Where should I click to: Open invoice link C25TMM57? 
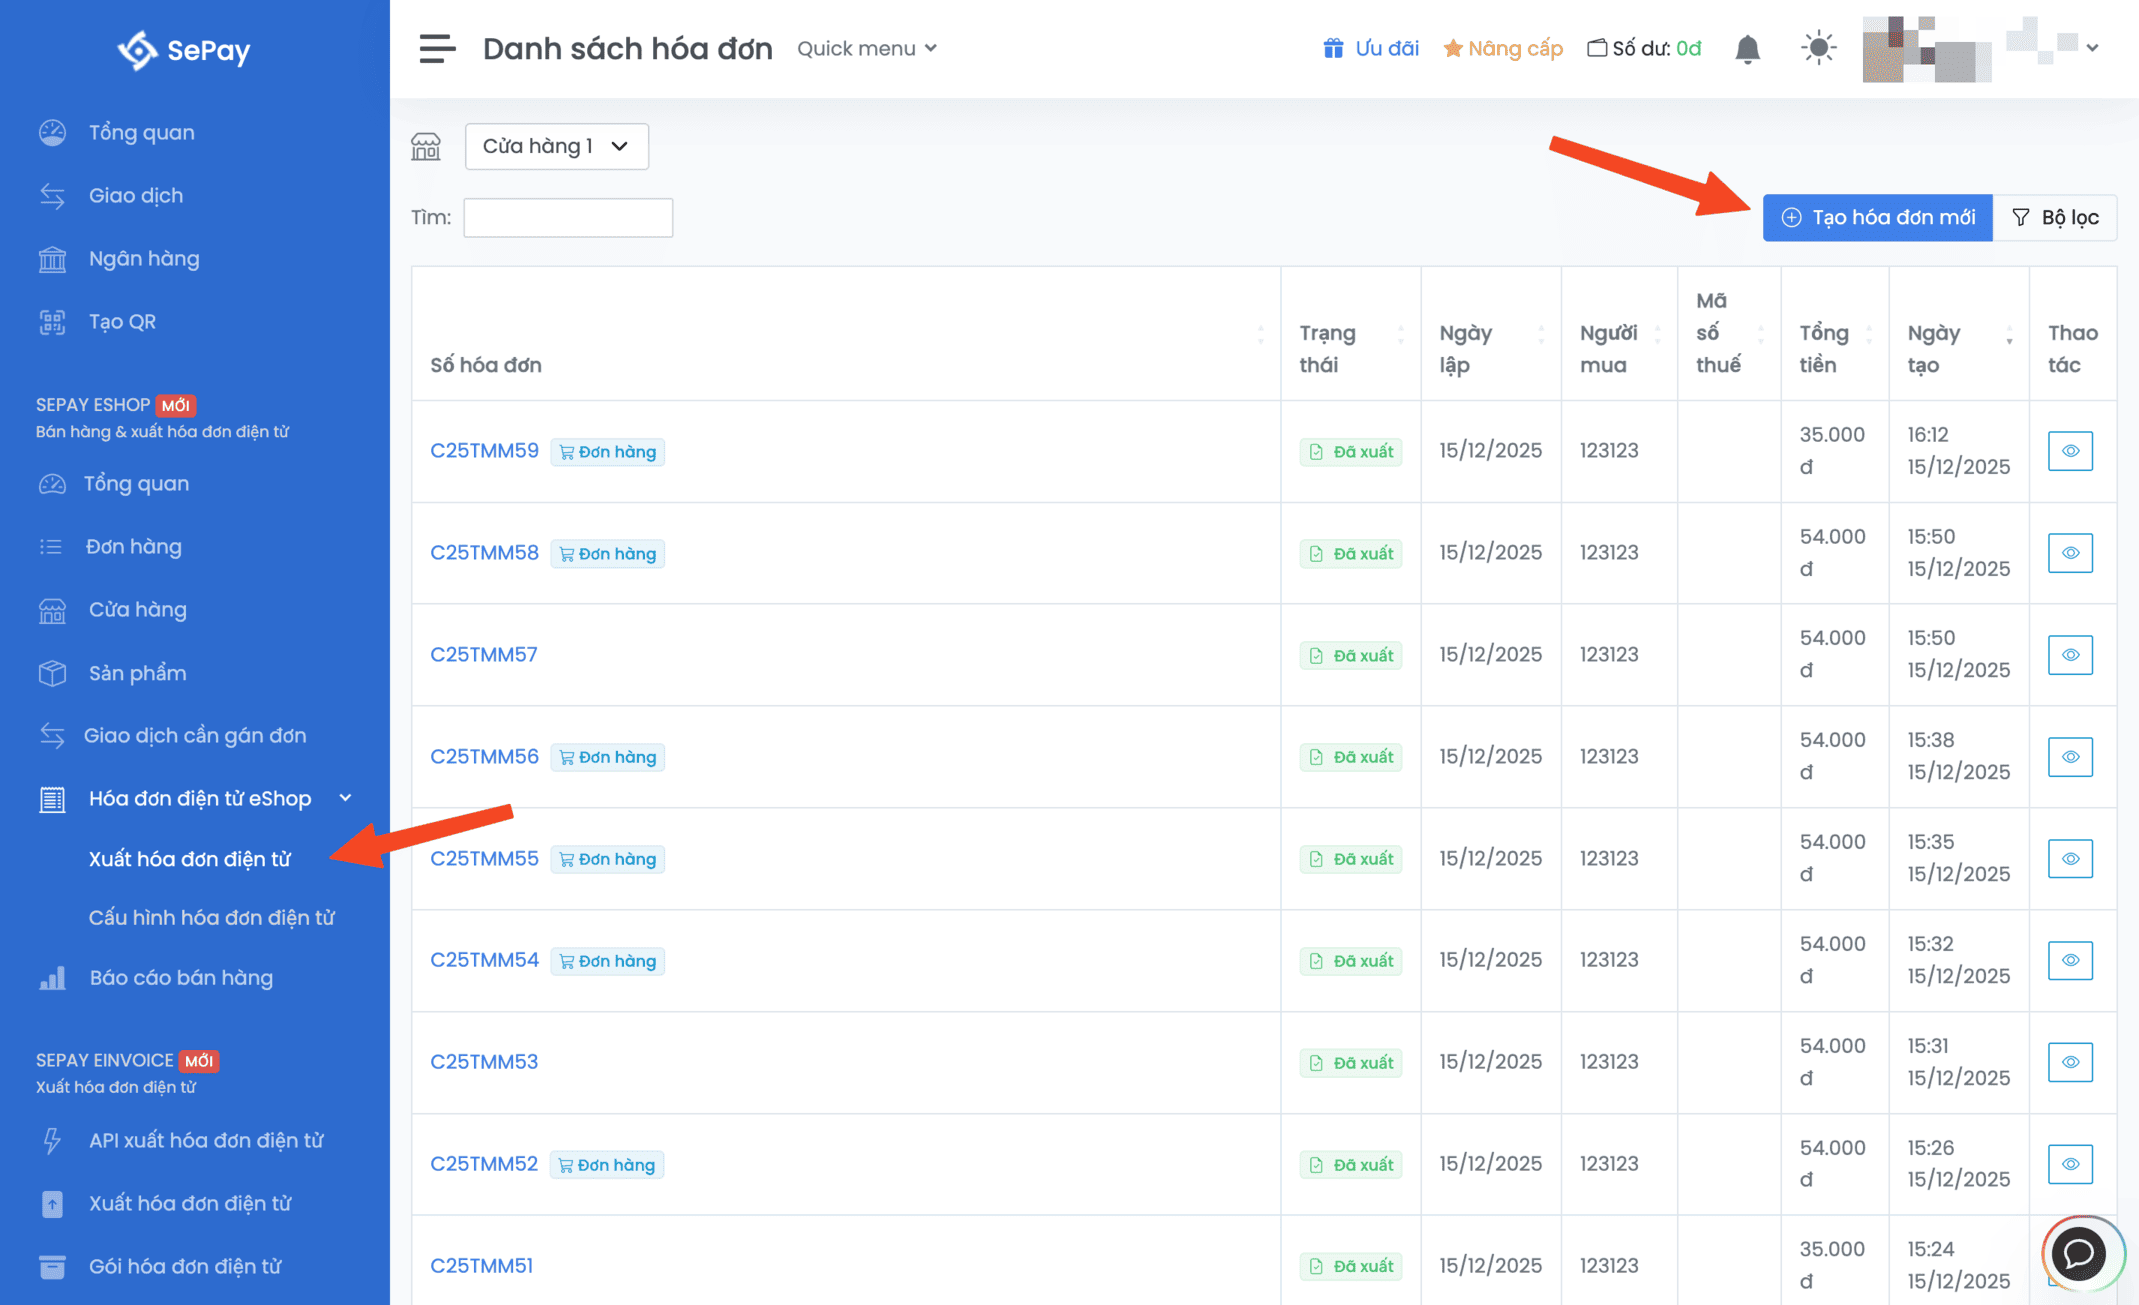click(483, 654)
